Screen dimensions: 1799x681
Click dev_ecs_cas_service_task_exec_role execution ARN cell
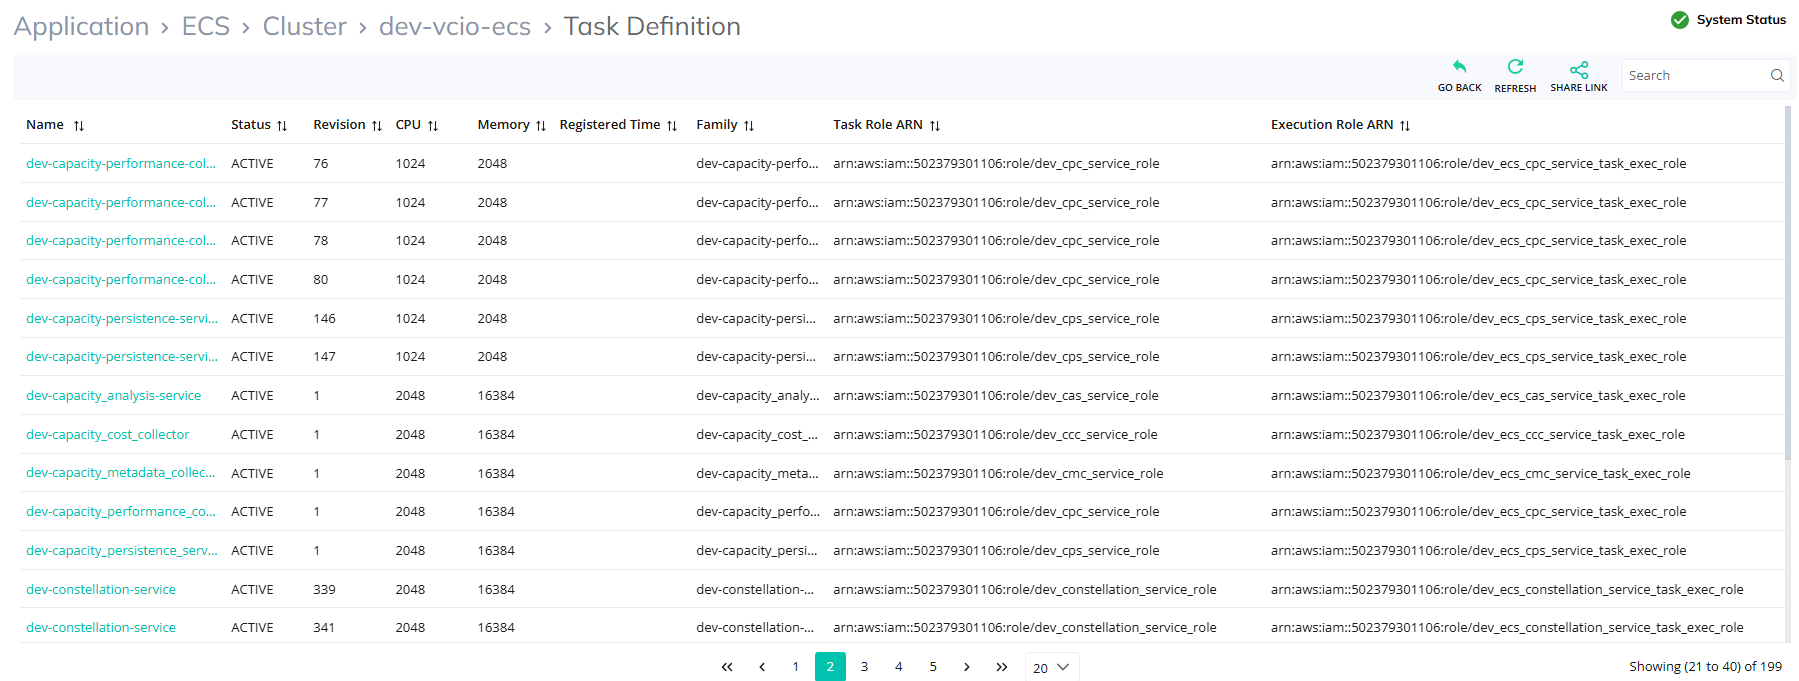[1478, 396]
